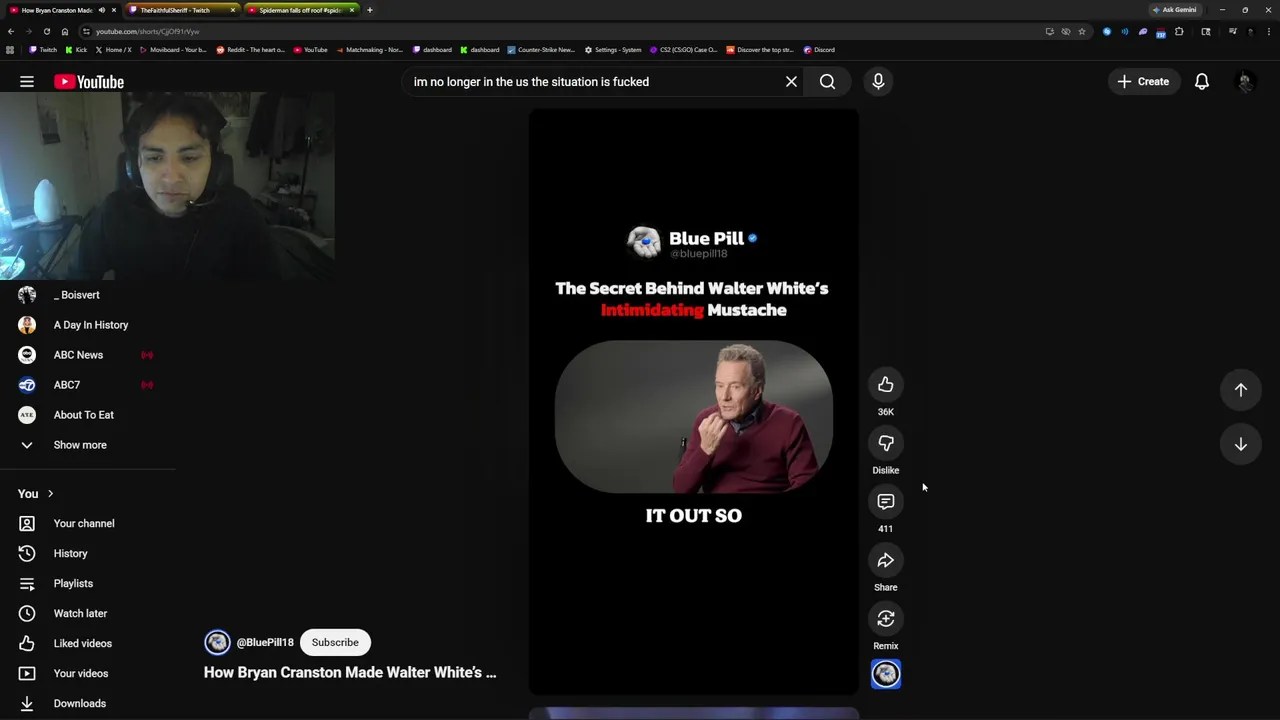1280x720 pixels.
Task: Go to previous Short with up arrow
Action: coord(1240,390)
